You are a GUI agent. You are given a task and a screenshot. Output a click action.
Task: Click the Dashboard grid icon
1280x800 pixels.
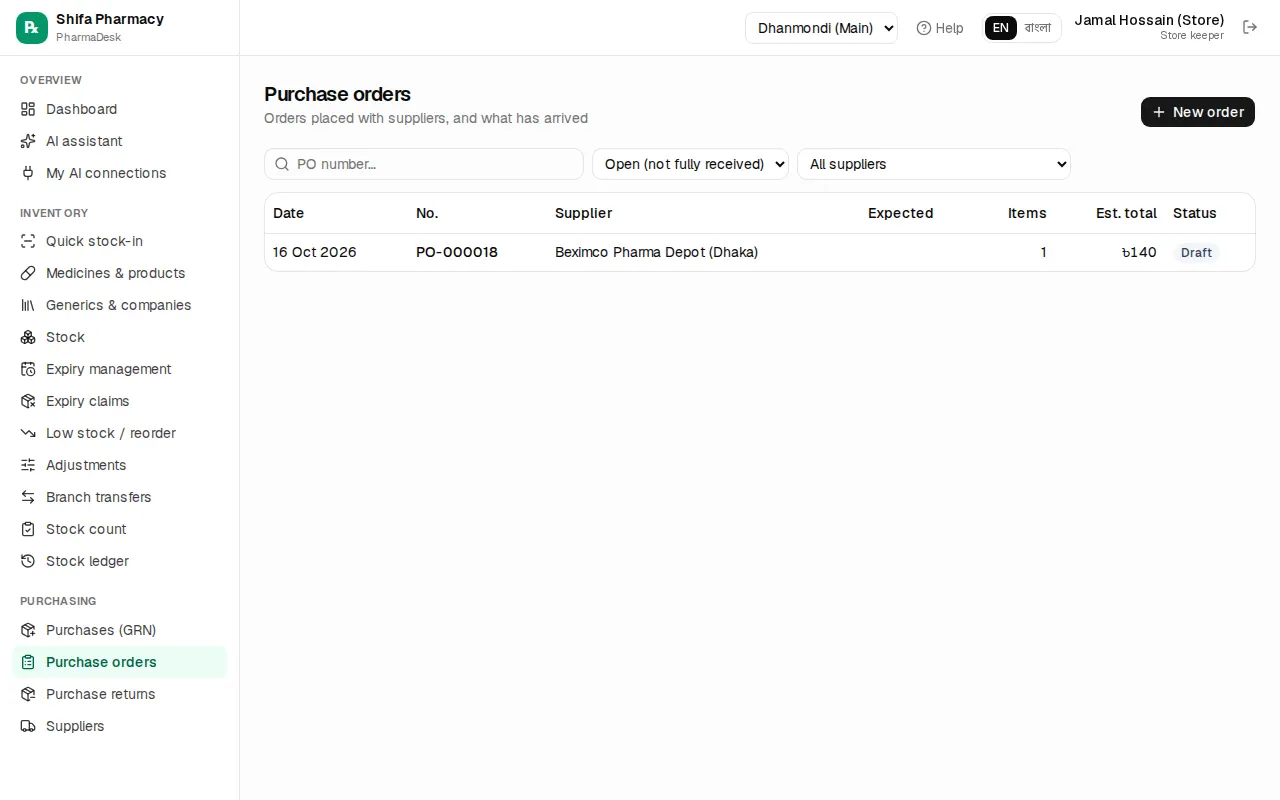28,109
